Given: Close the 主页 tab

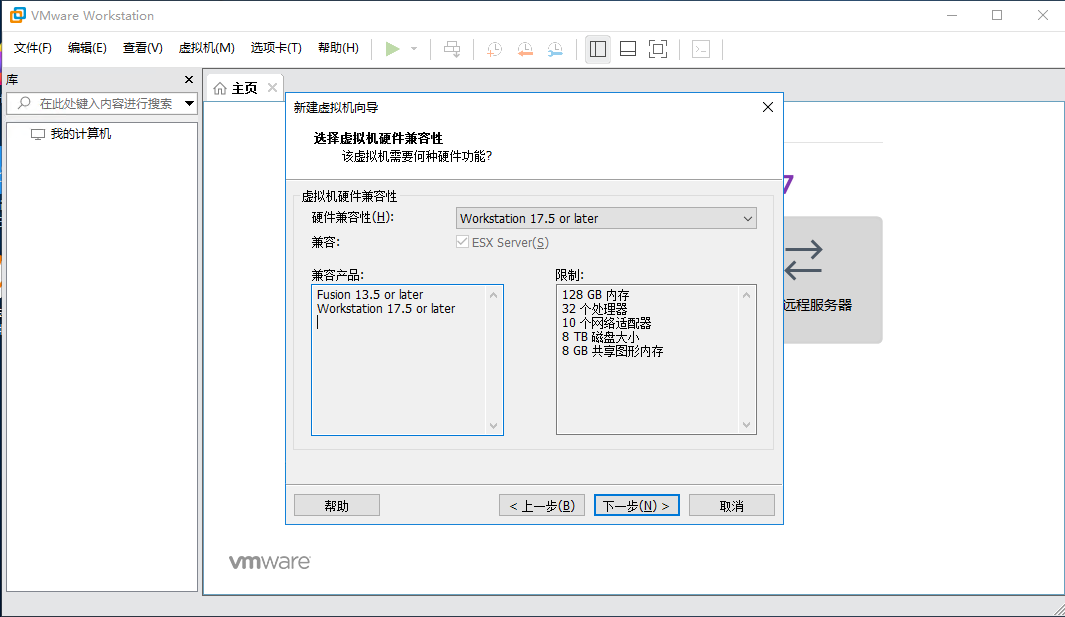Looking at the screenshot, I should tap(272, 88).
